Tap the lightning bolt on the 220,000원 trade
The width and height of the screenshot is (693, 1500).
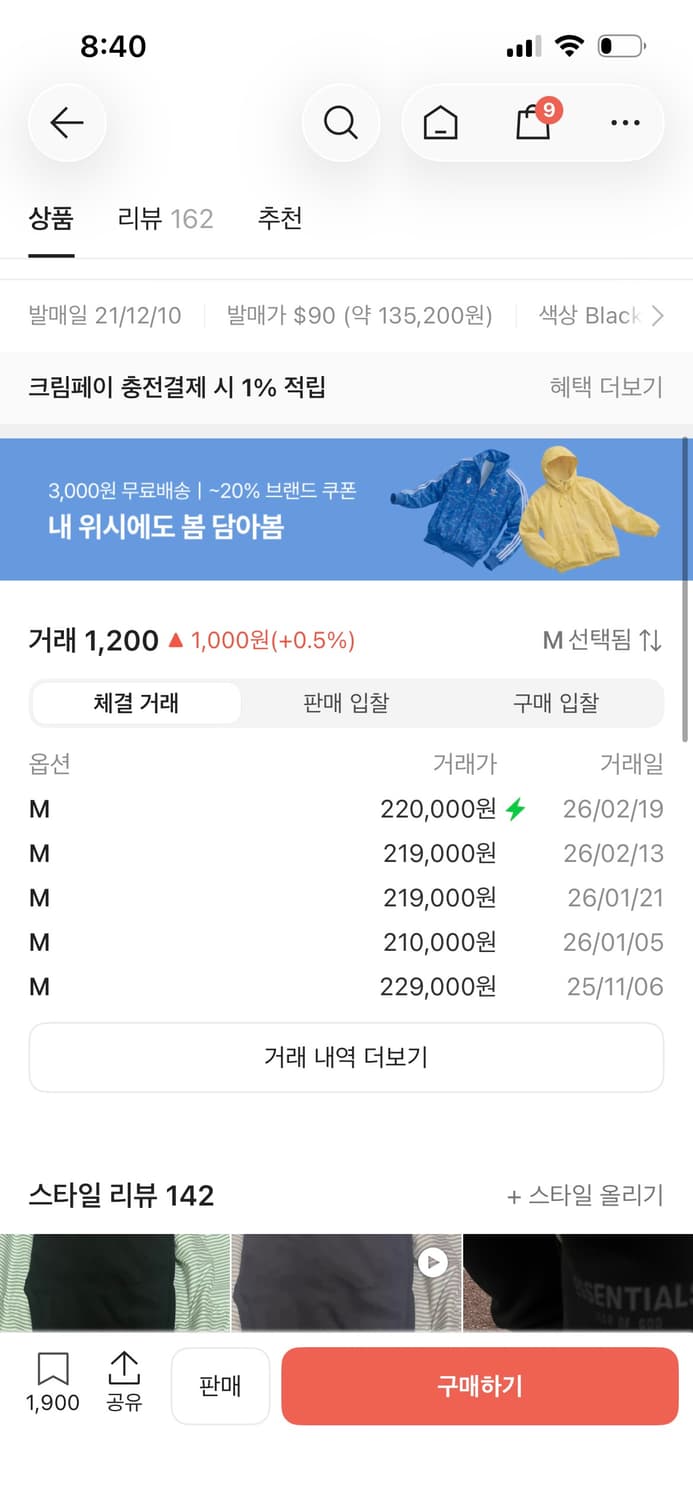tap(517, 809)
